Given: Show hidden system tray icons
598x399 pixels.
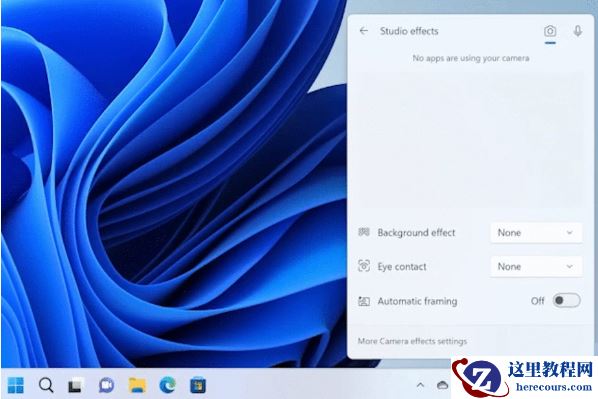Looking at the screenshot, I should point(420,385).
